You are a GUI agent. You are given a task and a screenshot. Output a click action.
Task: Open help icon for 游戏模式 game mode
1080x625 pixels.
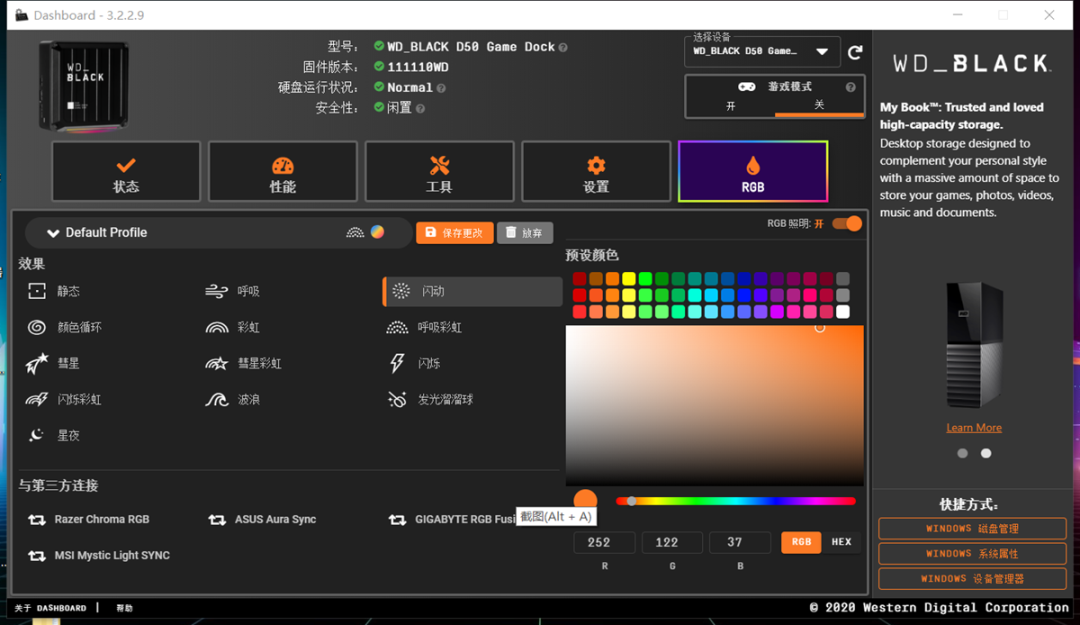851,88
